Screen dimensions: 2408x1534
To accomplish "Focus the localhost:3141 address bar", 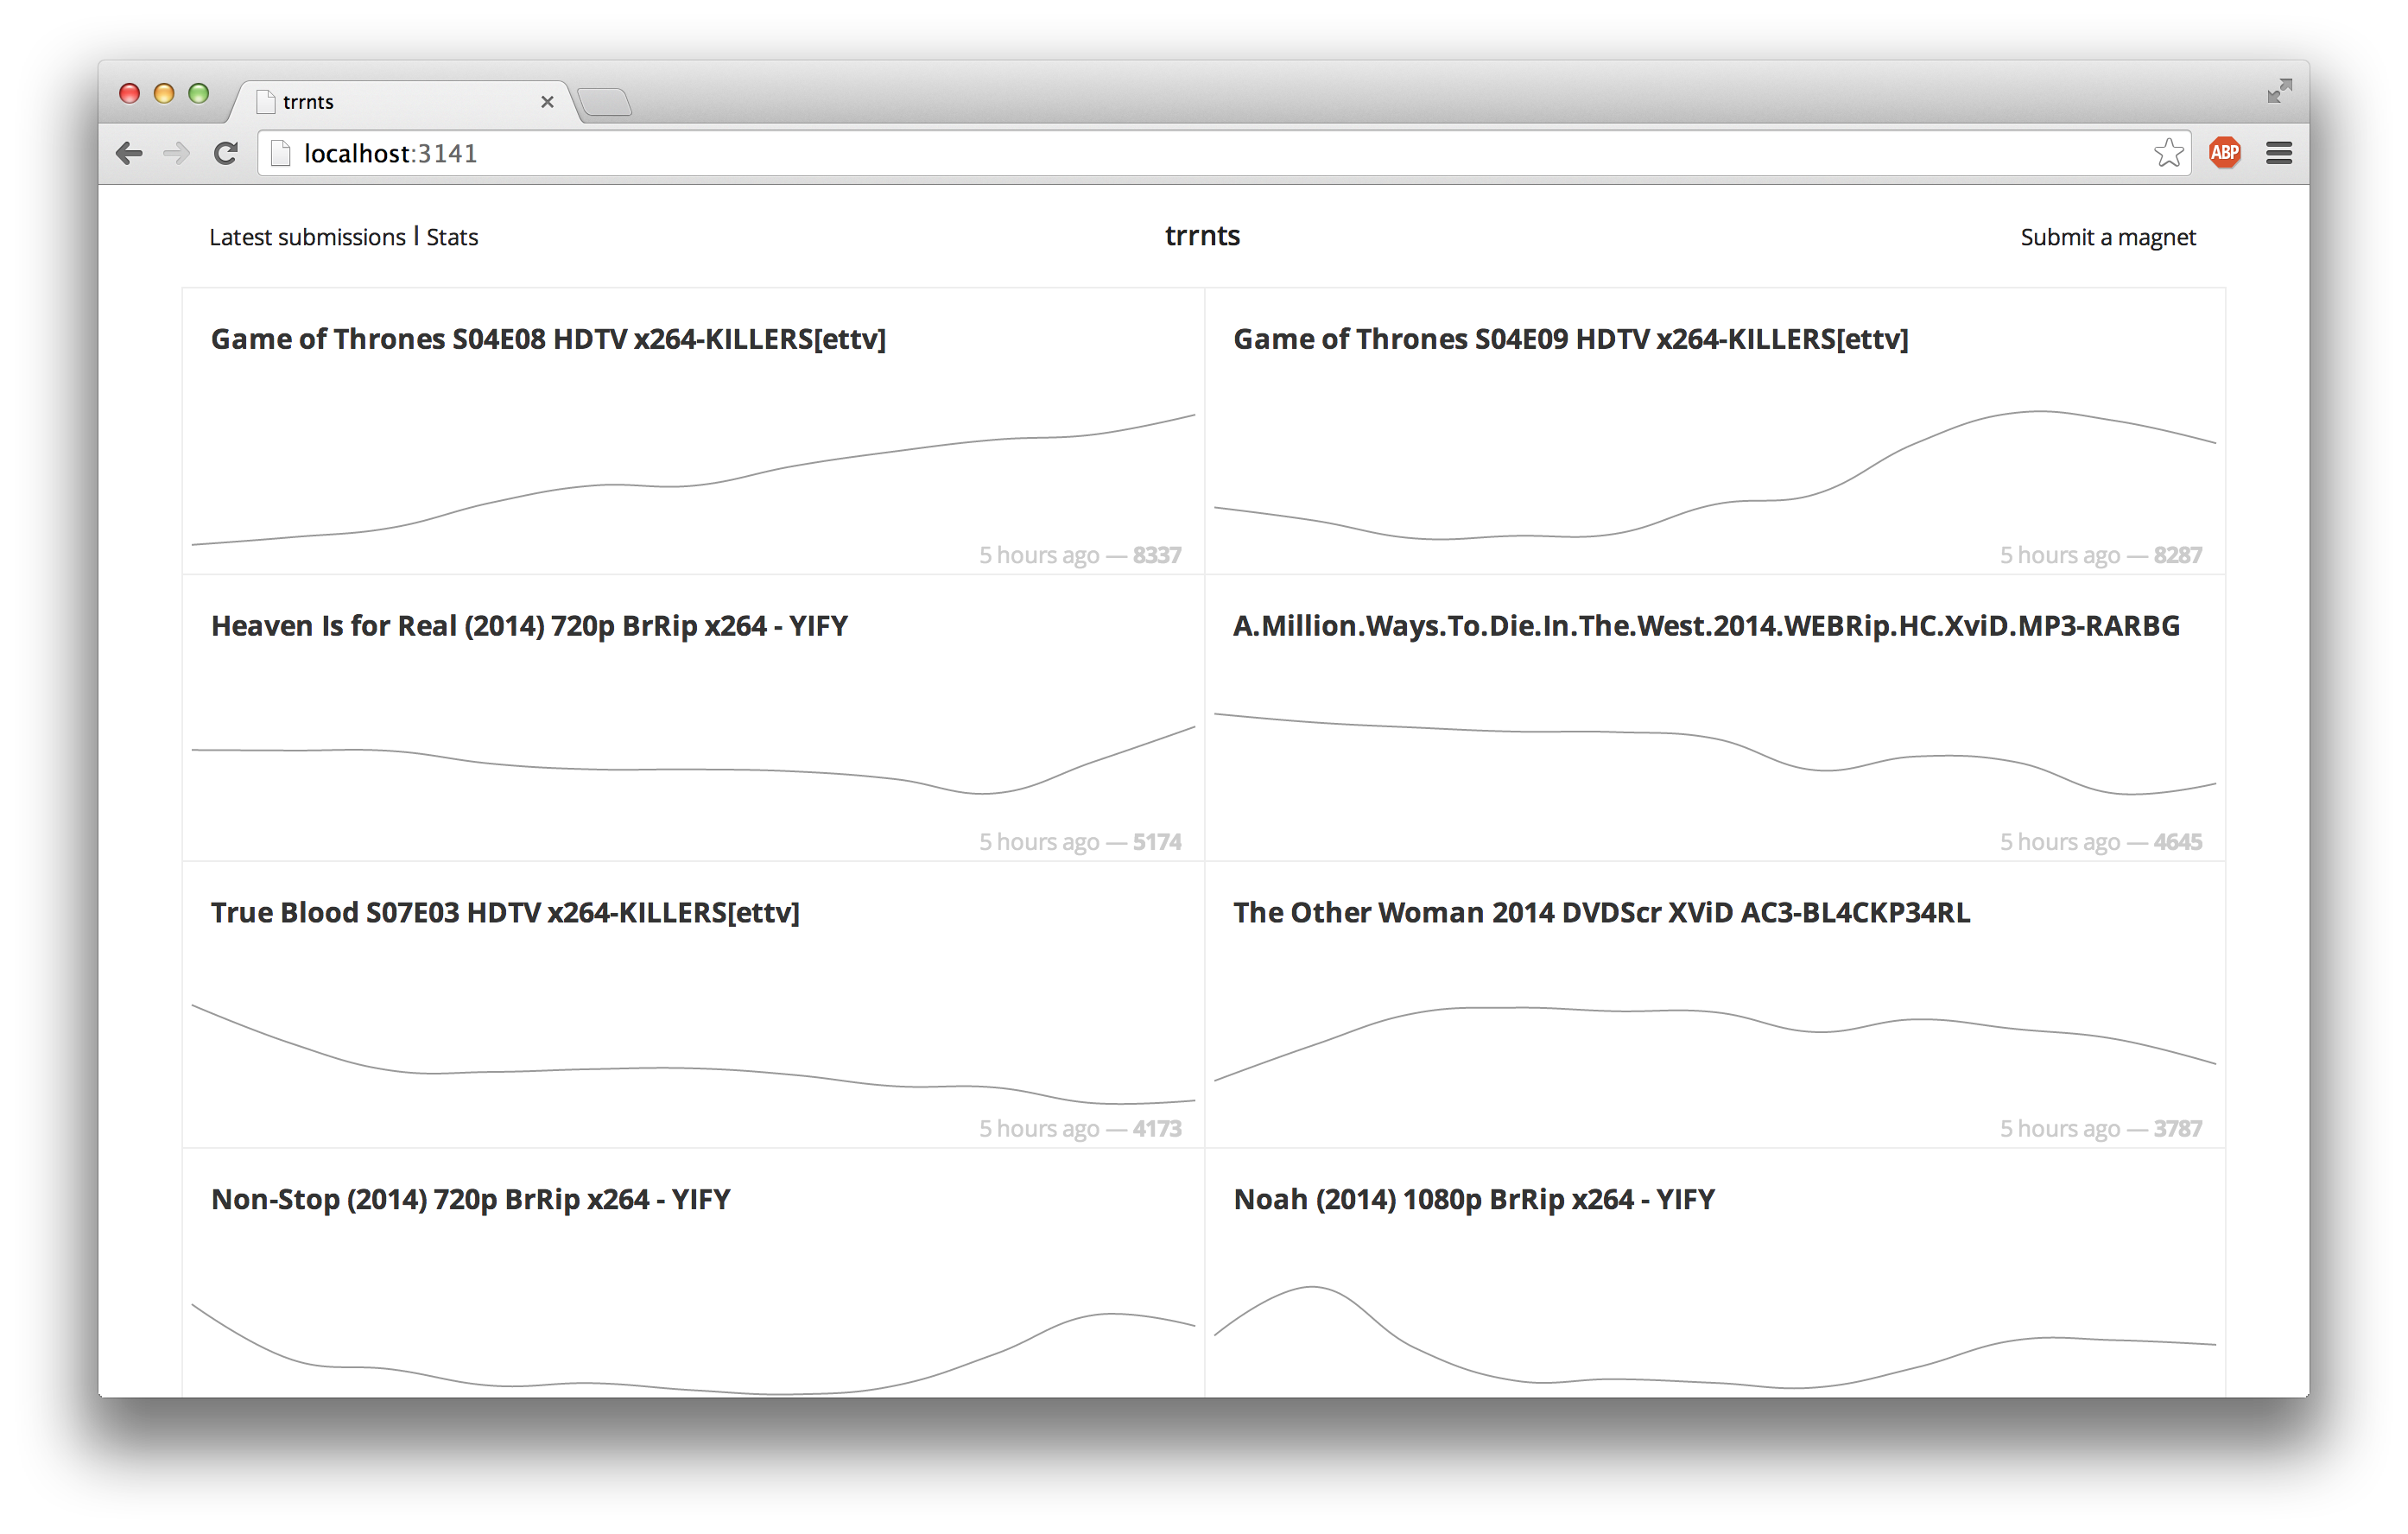I will click(1200, 153).
